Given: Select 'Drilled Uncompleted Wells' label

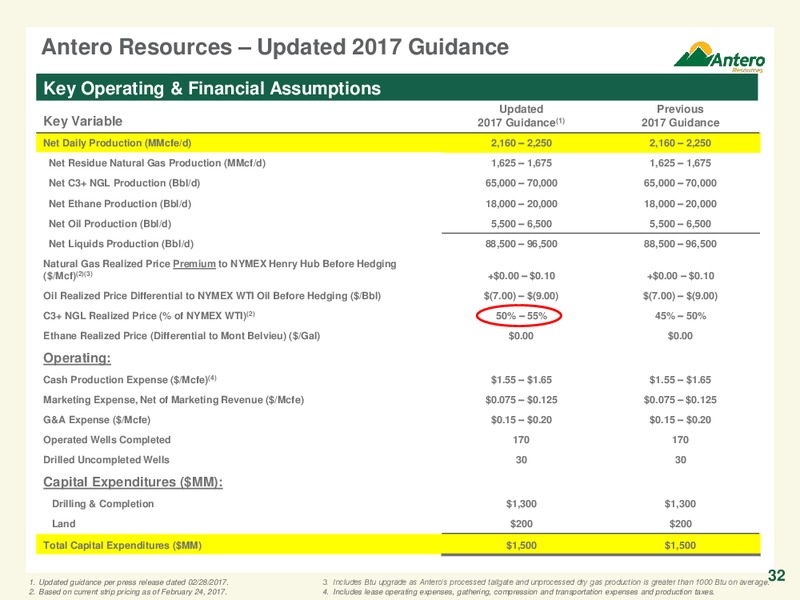Looking at the screenshot, I should click(106, 459).
